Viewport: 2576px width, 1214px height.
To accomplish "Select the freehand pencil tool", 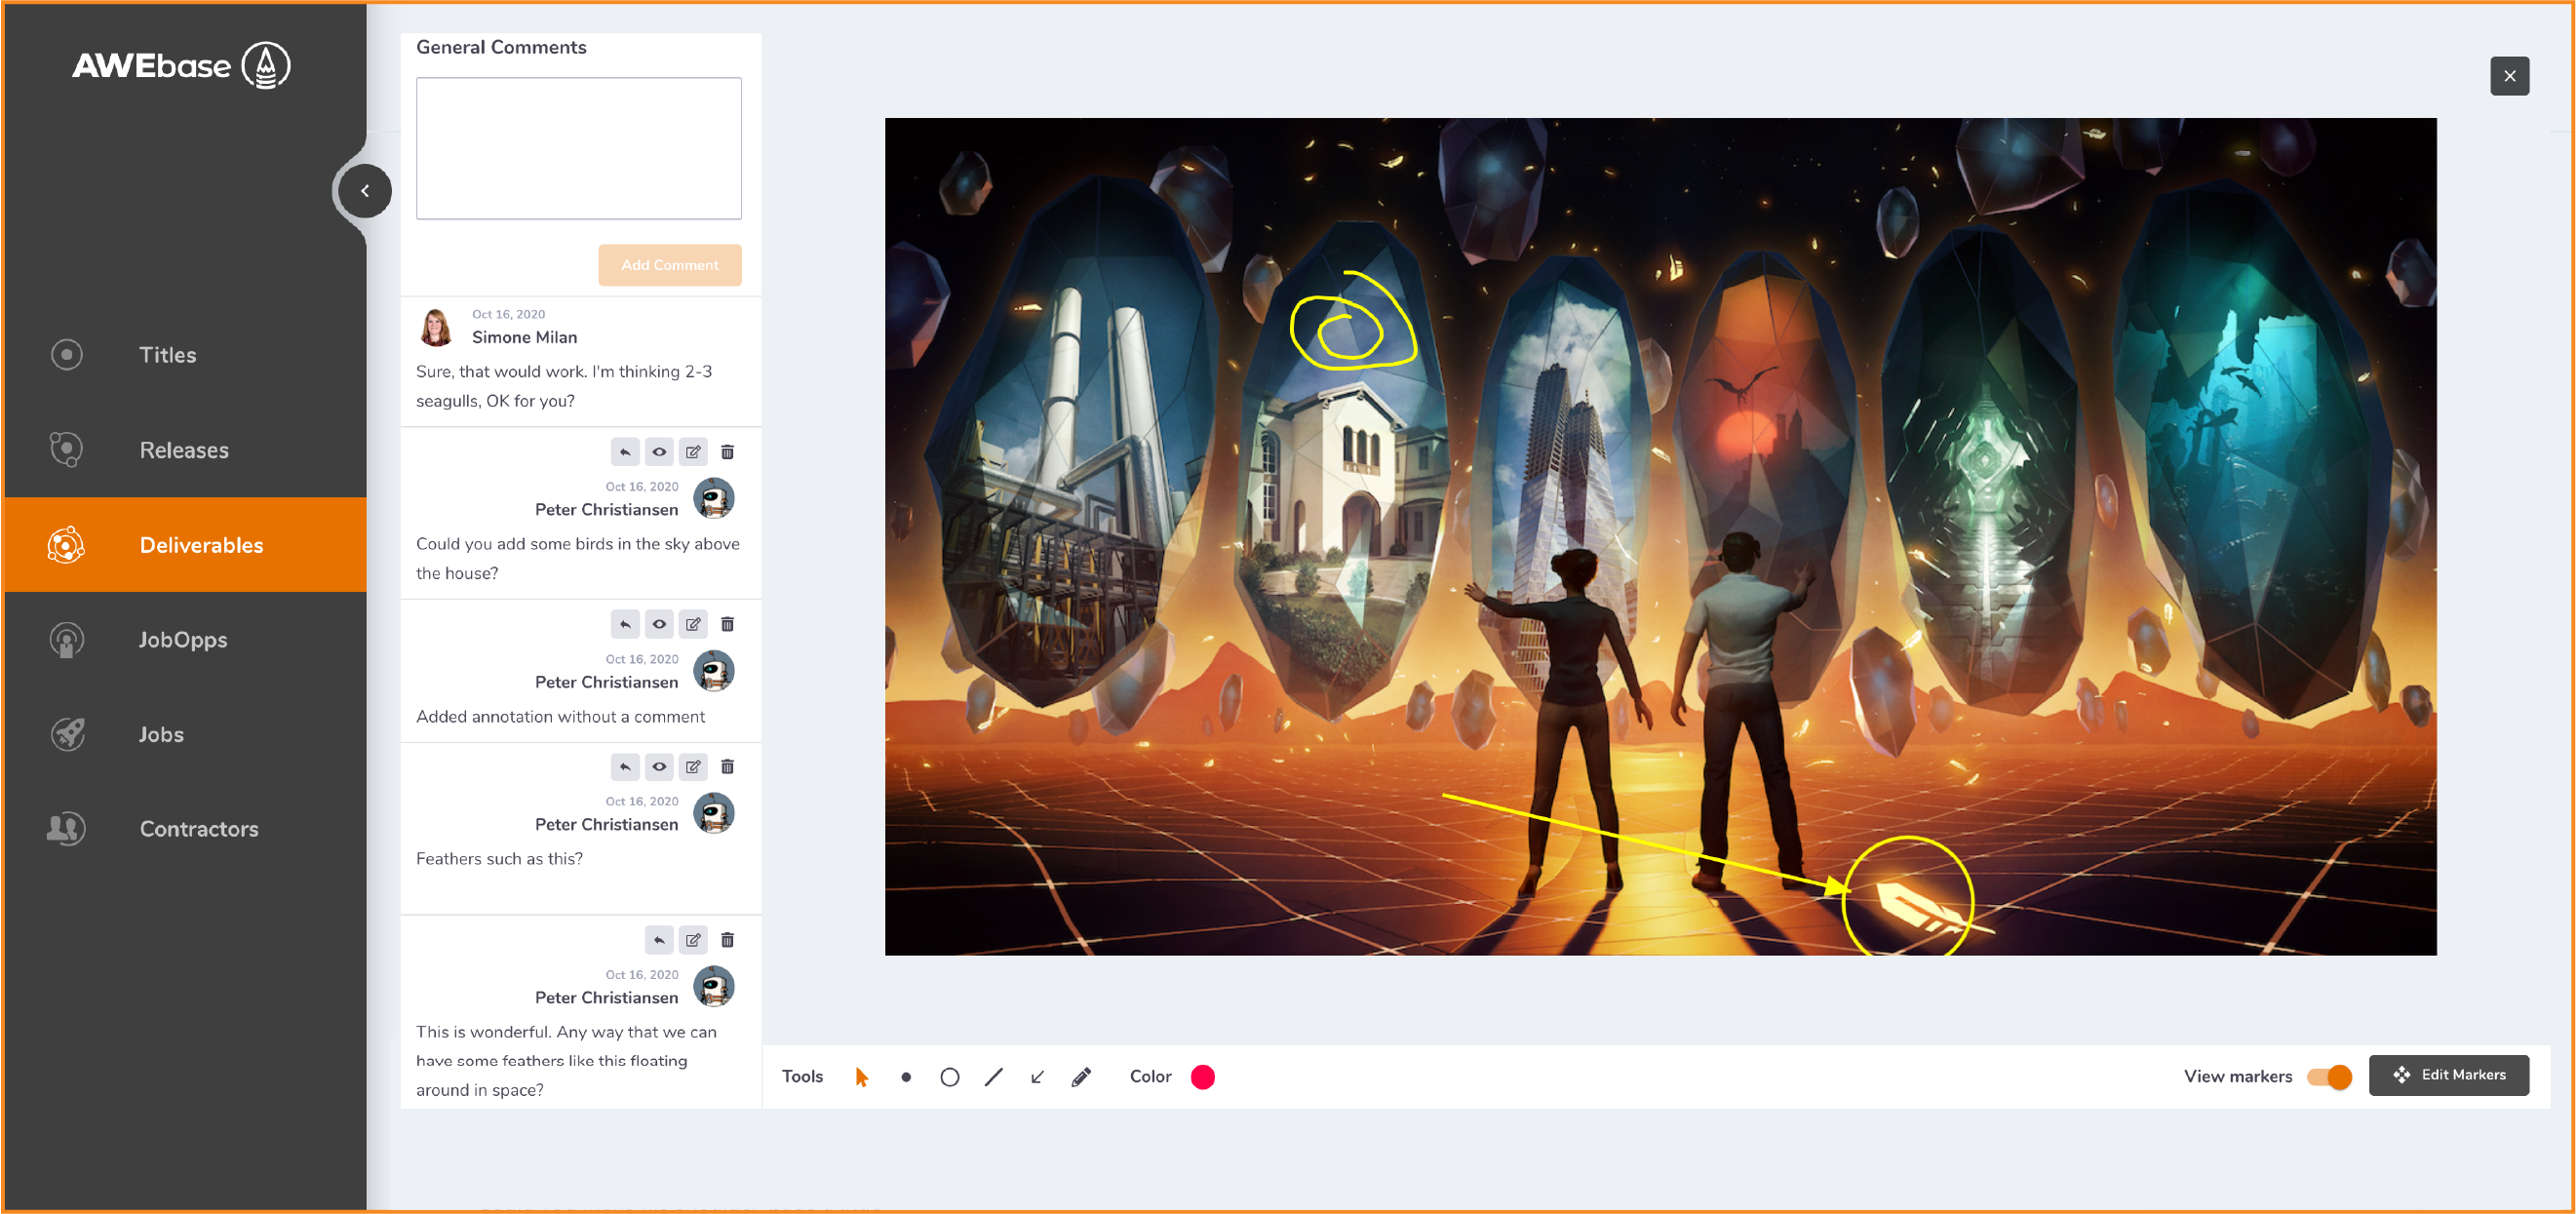I will pos(1081,1076).
